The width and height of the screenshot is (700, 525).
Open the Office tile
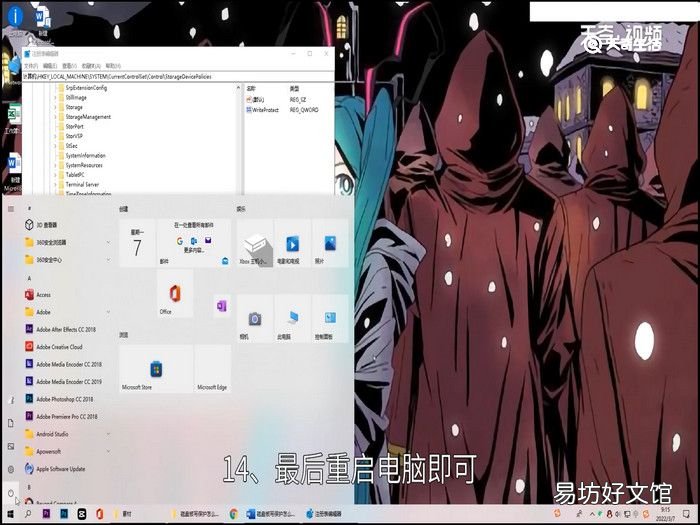click(175, 293)
